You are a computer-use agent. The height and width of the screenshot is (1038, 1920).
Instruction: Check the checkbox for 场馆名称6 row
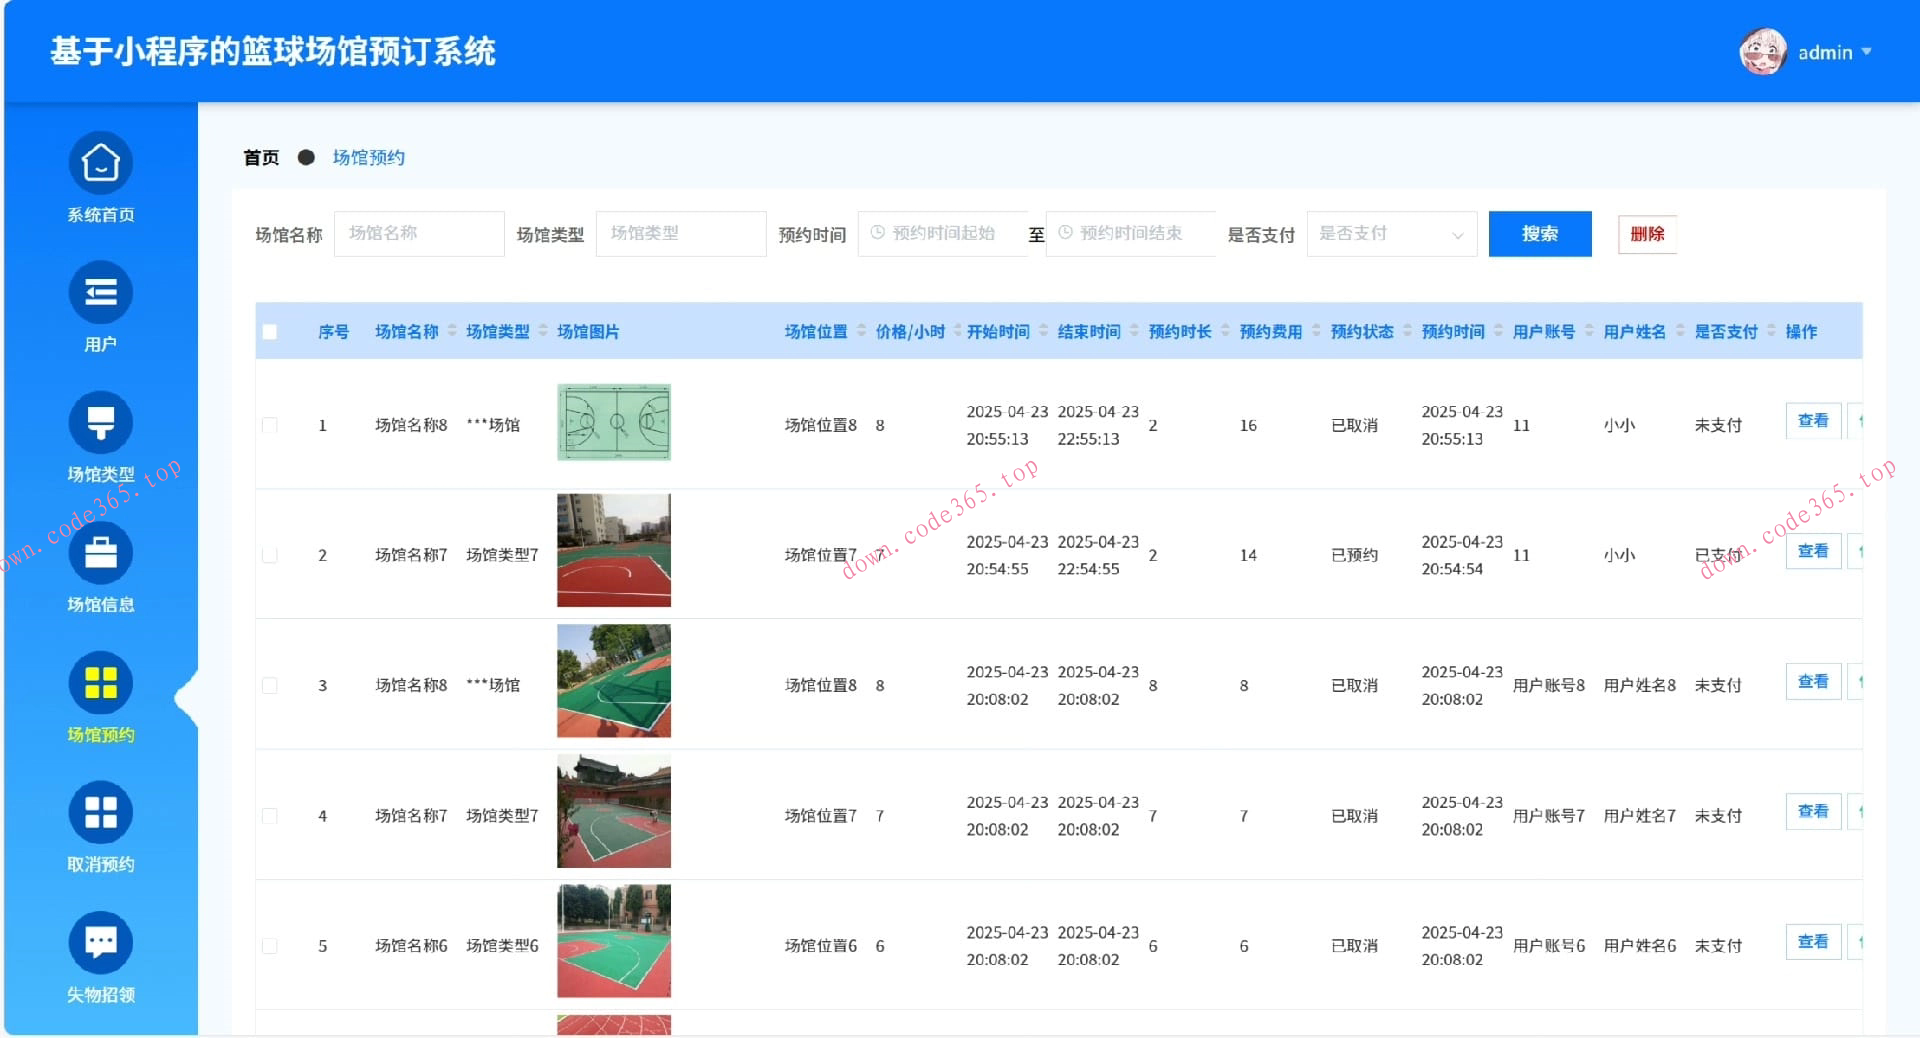coord(268,945)
